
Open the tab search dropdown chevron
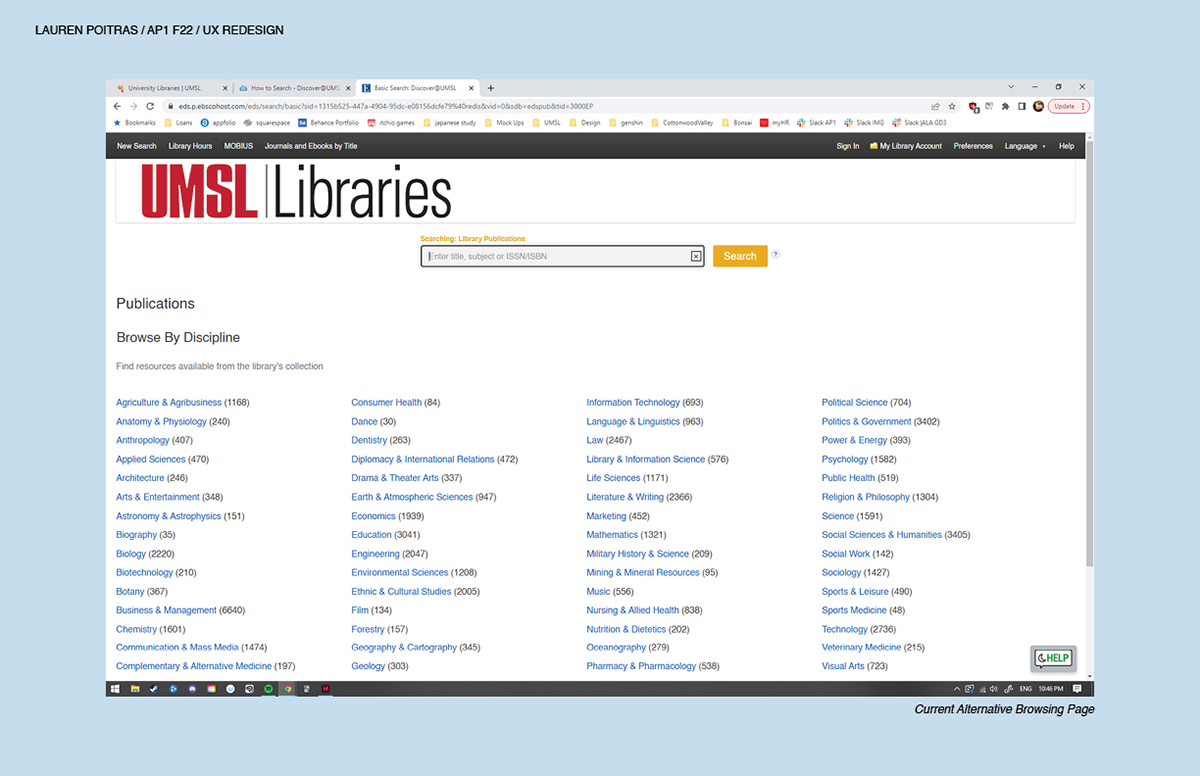click(1011, 87)
